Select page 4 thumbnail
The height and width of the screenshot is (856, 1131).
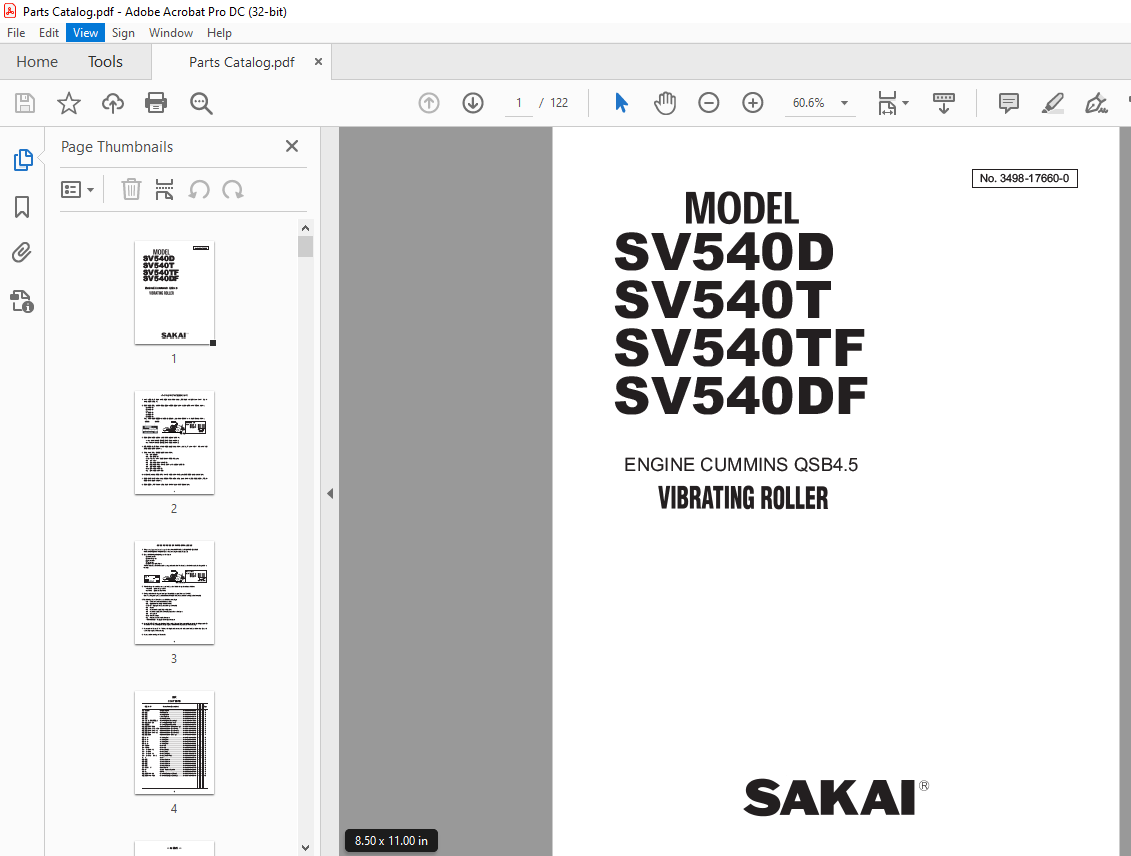(175, 743)
